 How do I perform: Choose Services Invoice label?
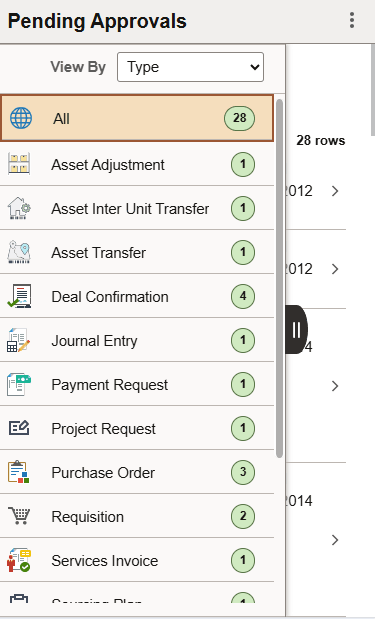click(x=105, y=561)
